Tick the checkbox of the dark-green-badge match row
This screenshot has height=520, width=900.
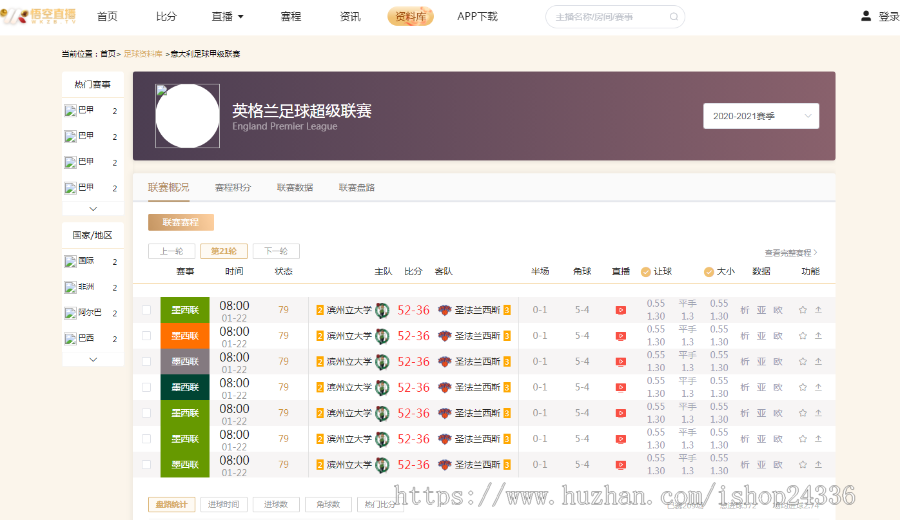[x=146, y=387]
